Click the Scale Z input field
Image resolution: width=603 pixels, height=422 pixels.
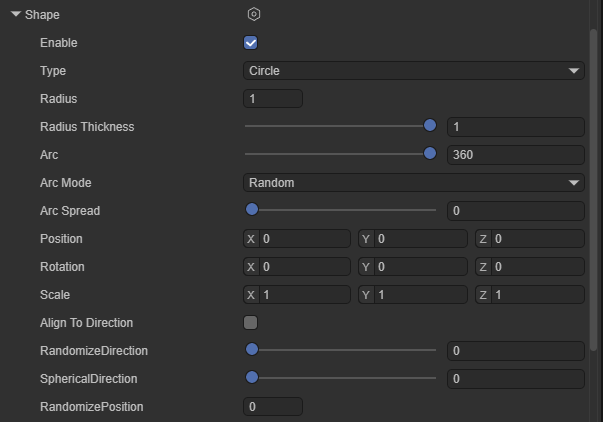click(x=536, y=295)
